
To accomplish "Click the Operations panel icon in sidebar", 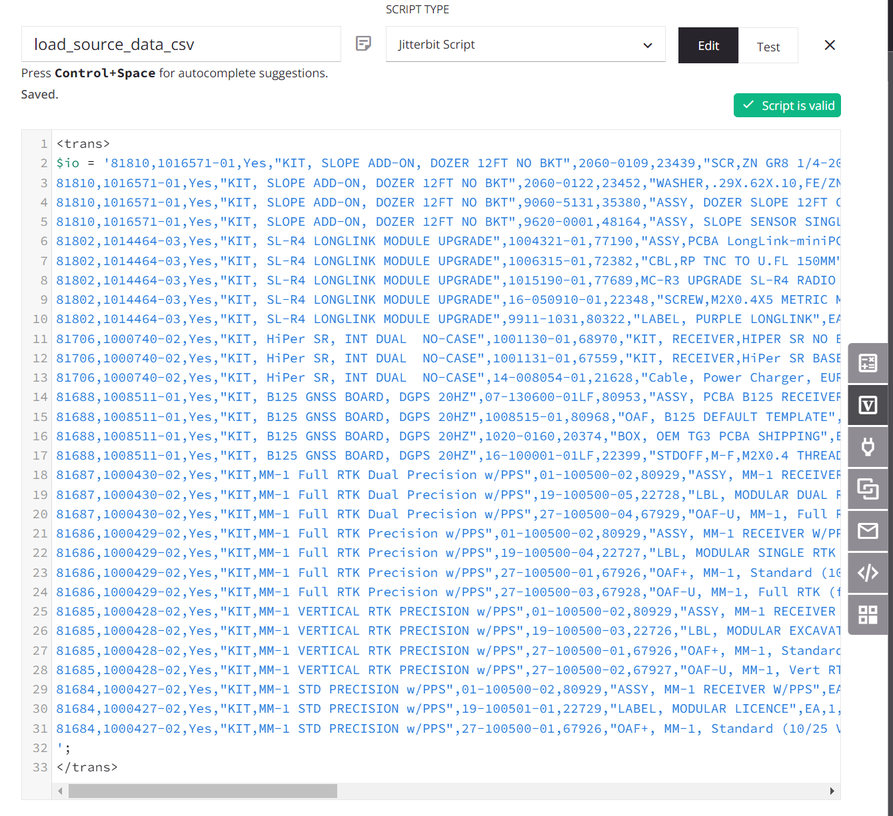I will click(868, 490).
